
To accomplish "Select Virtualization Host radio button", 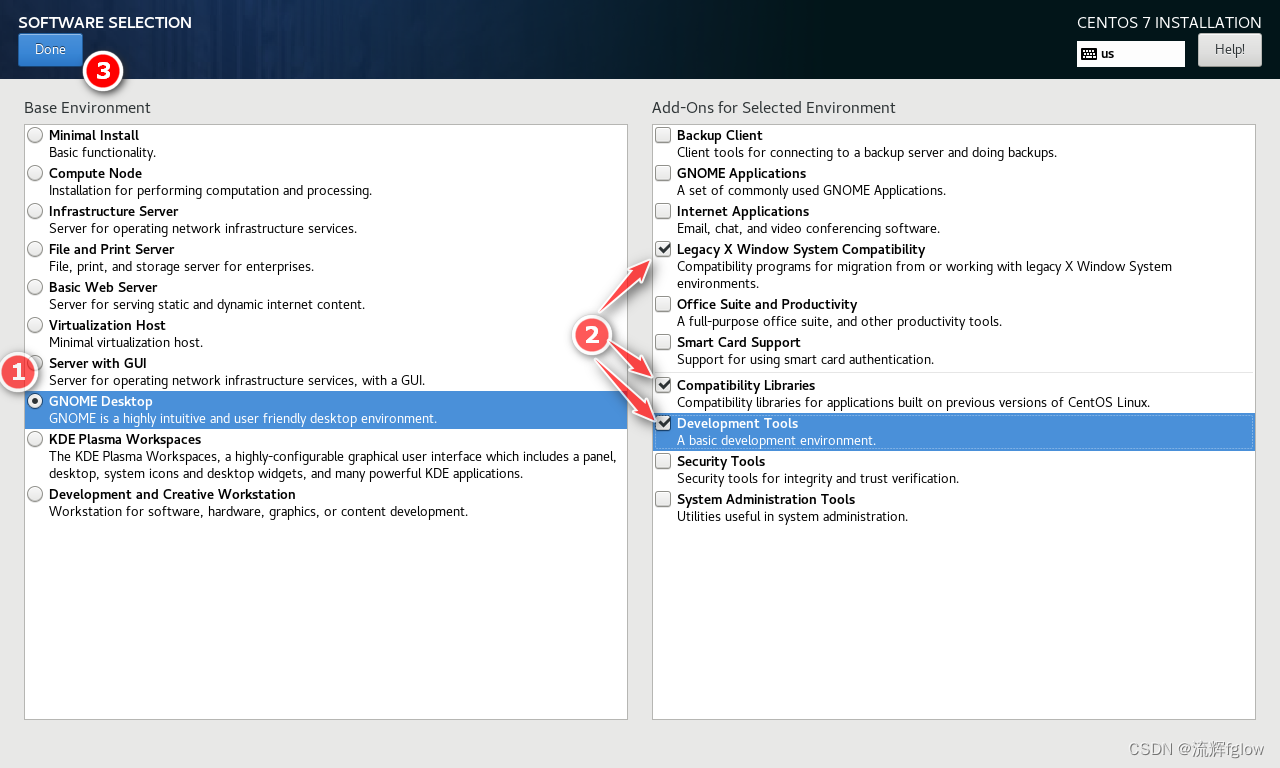I will [36, 325].
